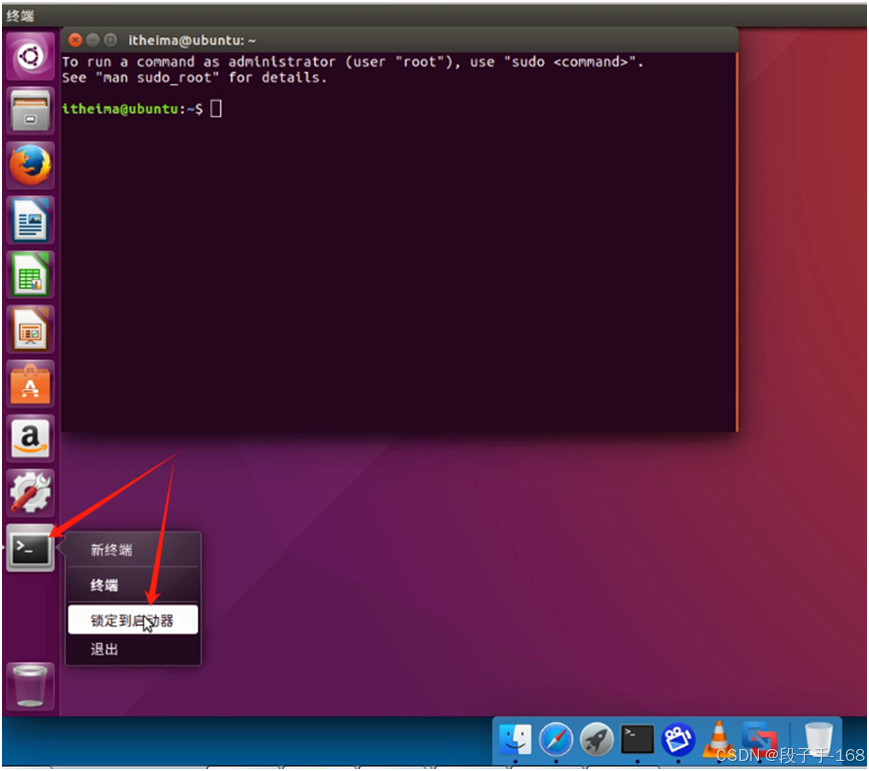Maximize the itheima@ubuntu terminal window
Image resolution: width=869 pixels, height=771 pixels.
click(x=111, y=40)
